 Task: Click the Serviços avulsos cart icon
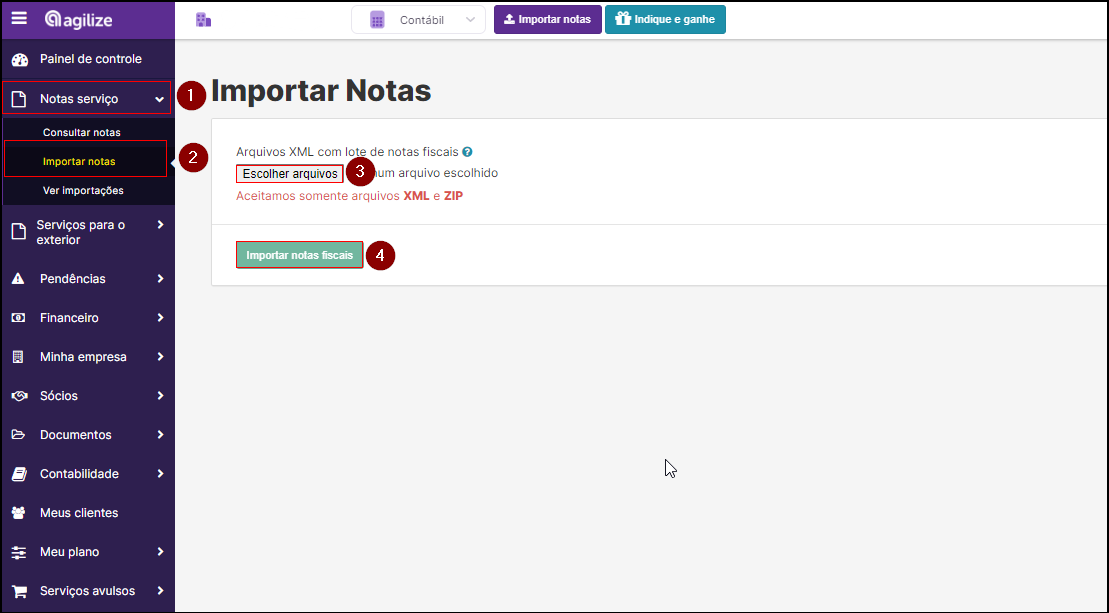pos(19,591)
